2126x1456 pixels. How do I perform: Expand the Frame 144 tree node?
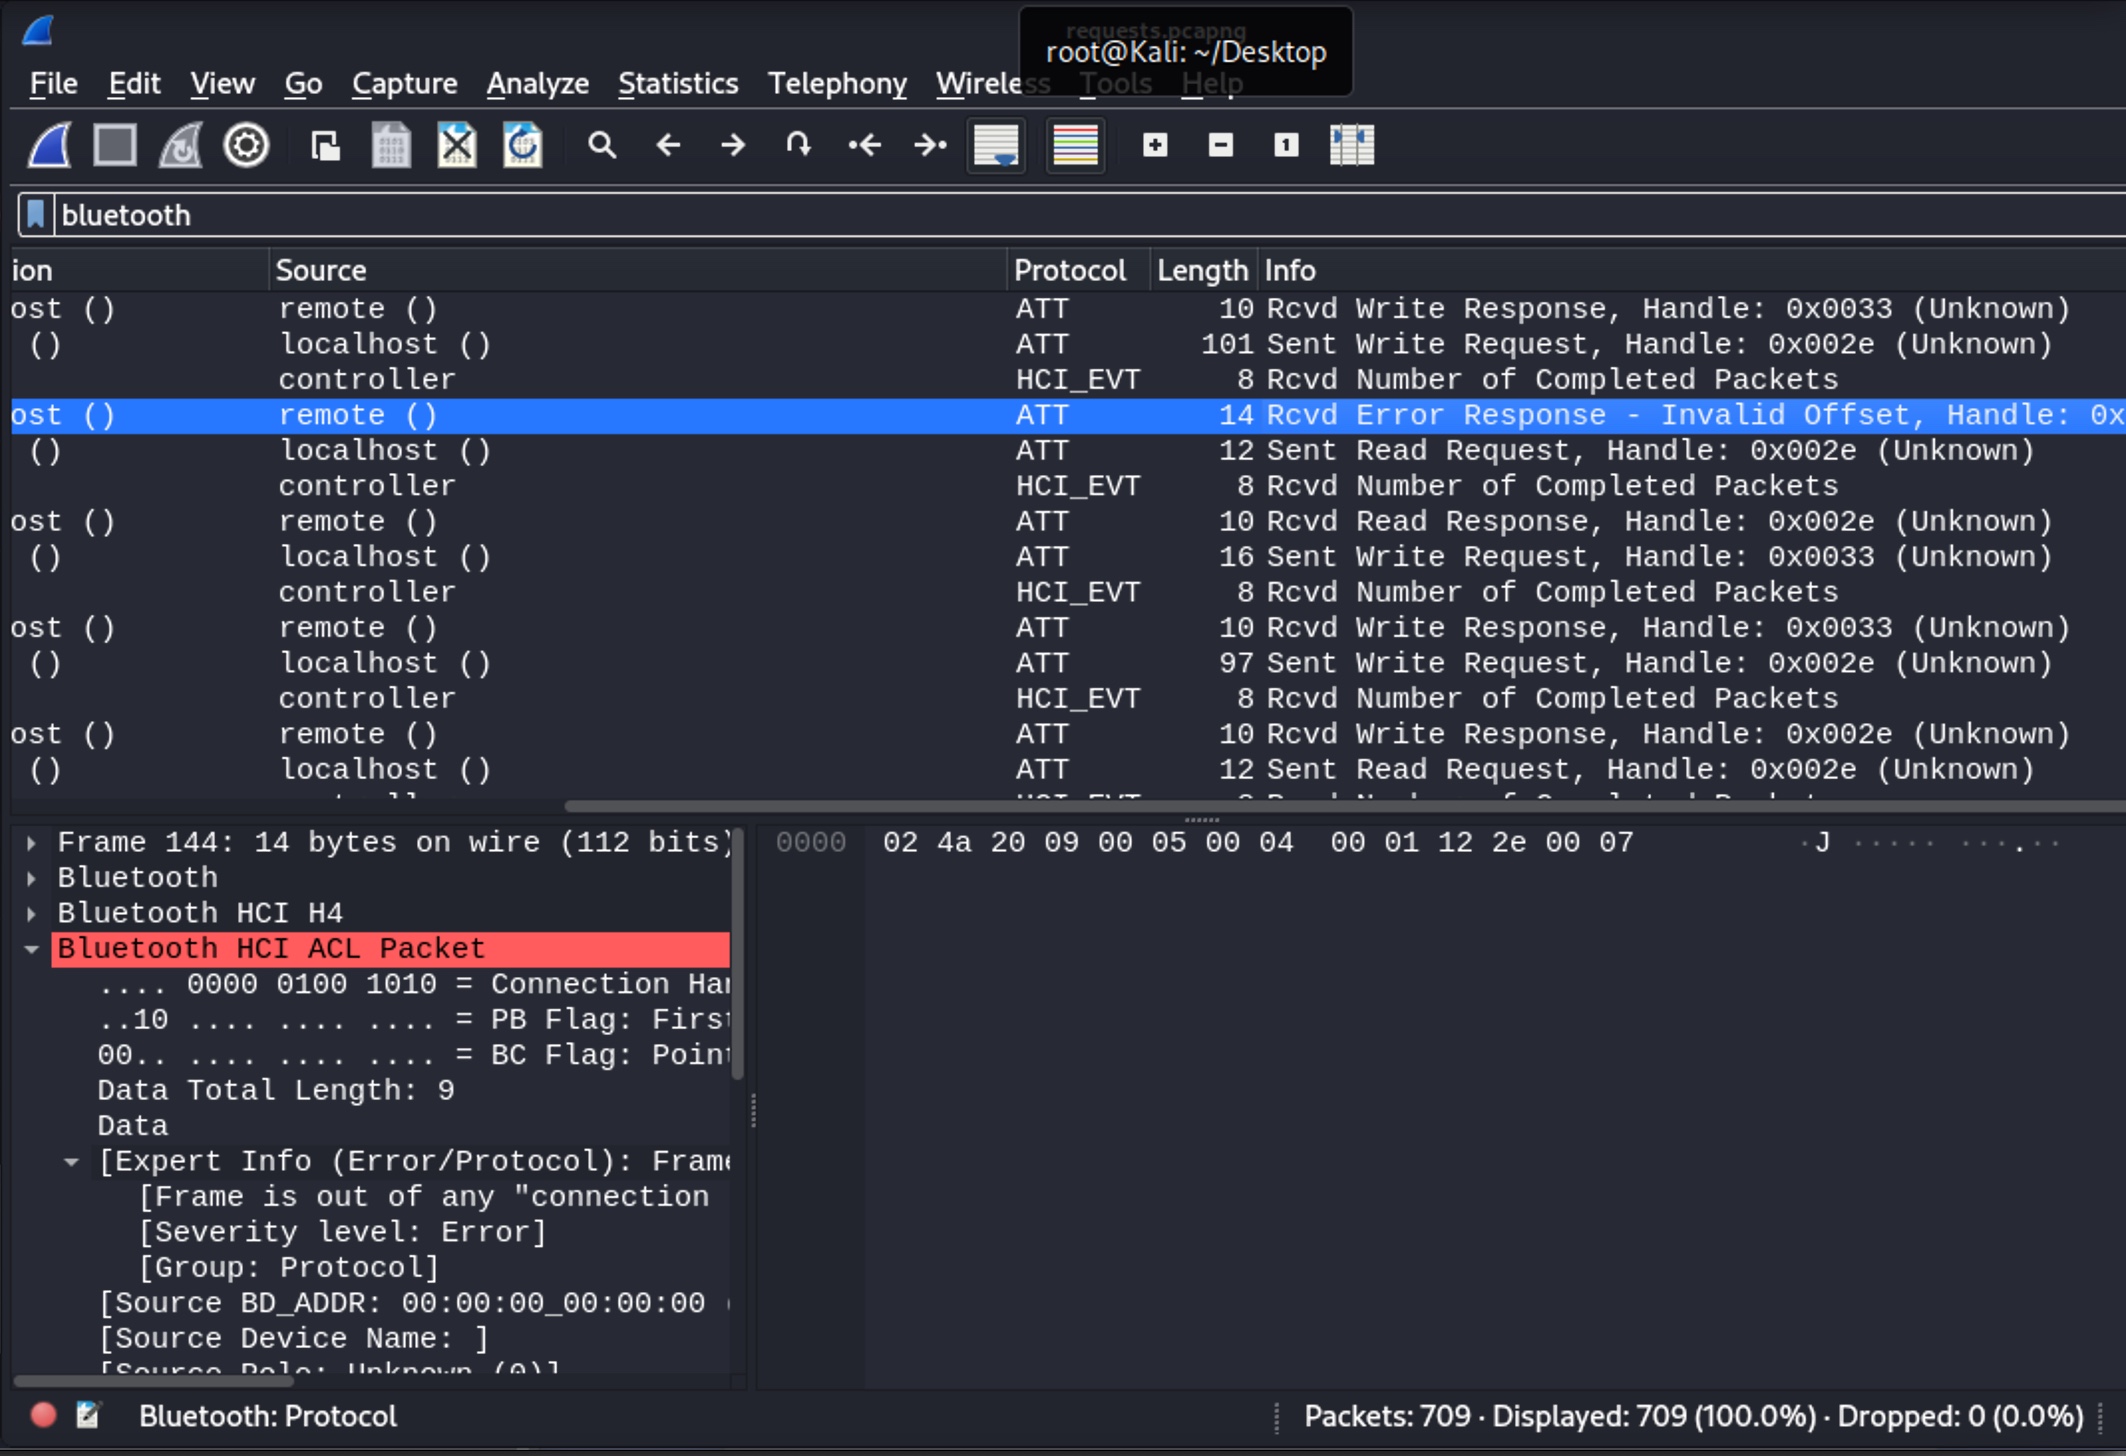pos(32,843)
